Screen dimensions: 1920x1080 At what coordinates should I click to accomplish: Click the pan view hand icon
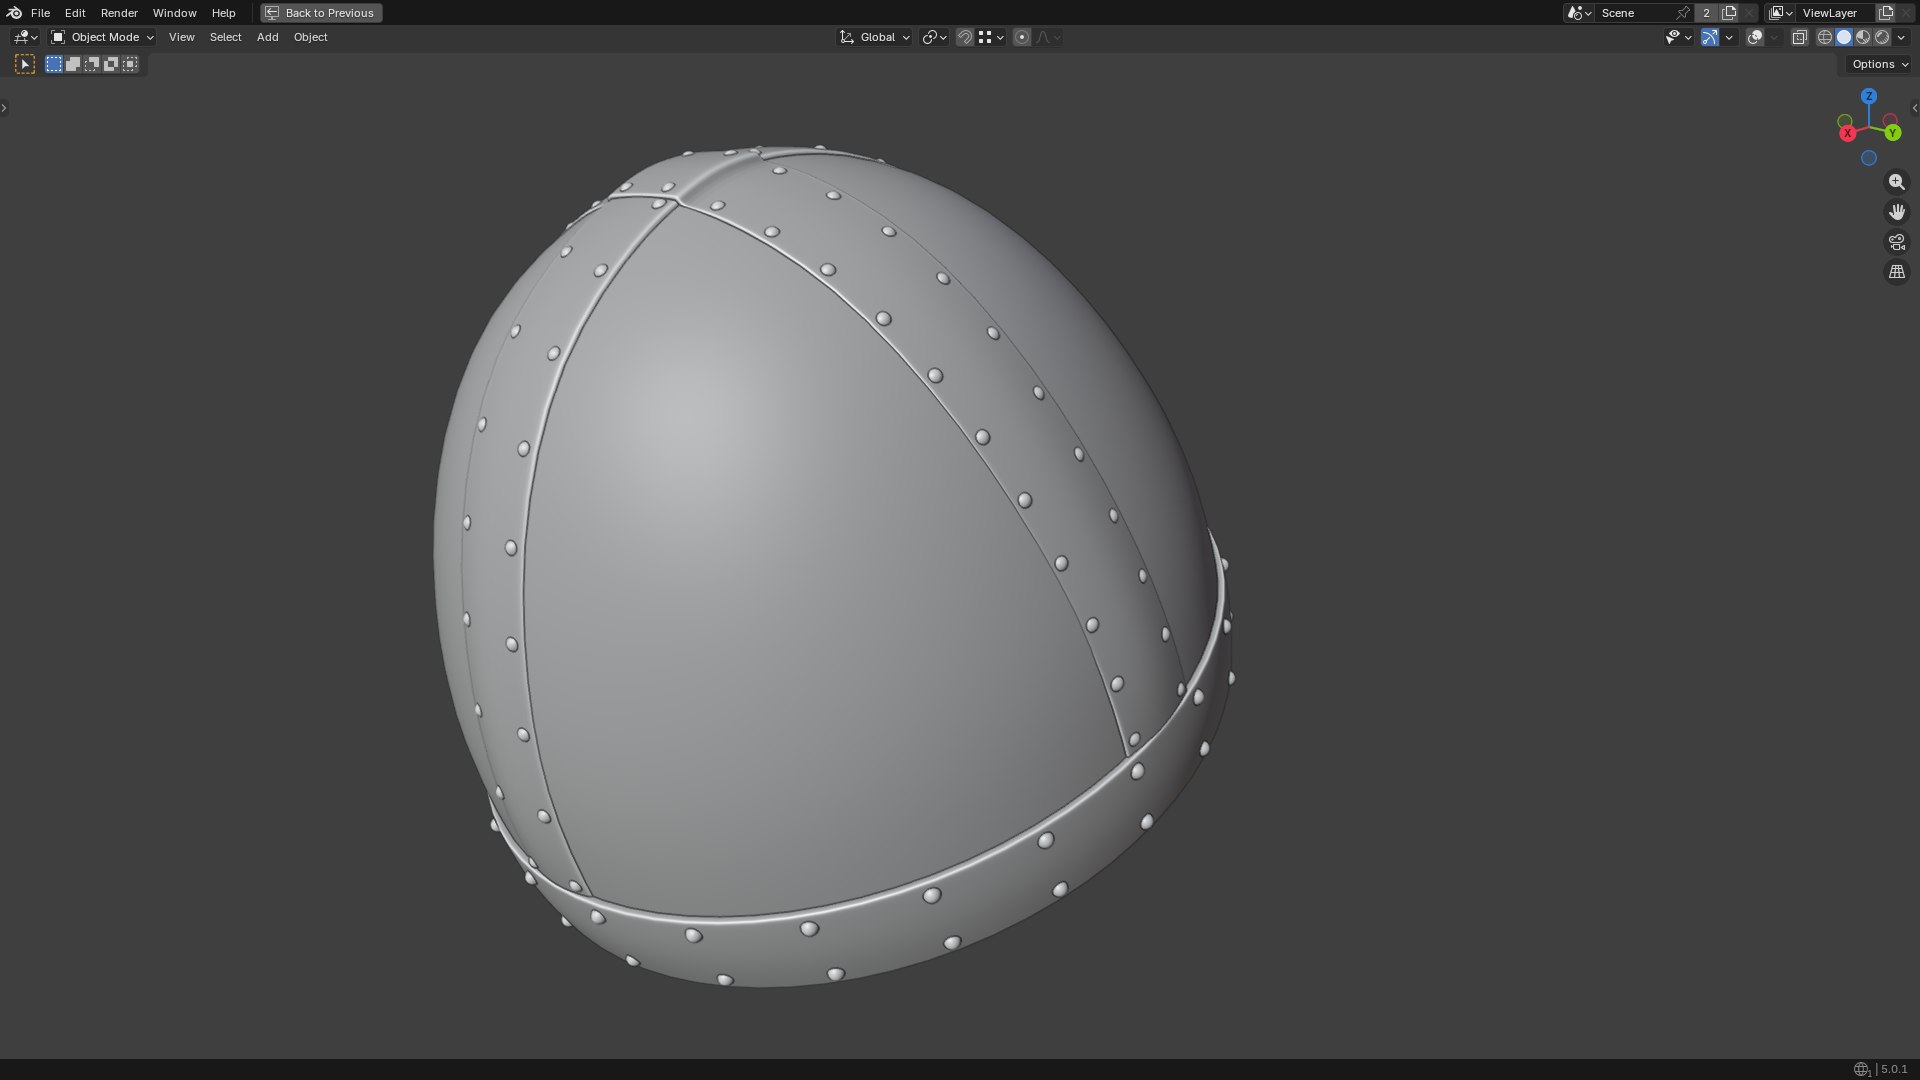[1897, 212]
